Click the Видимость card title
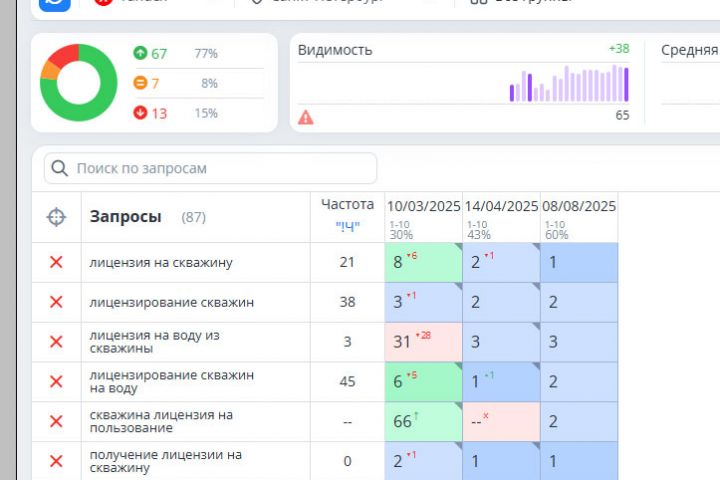The width and height of the screenshot is (720, 480). (335, 50)
